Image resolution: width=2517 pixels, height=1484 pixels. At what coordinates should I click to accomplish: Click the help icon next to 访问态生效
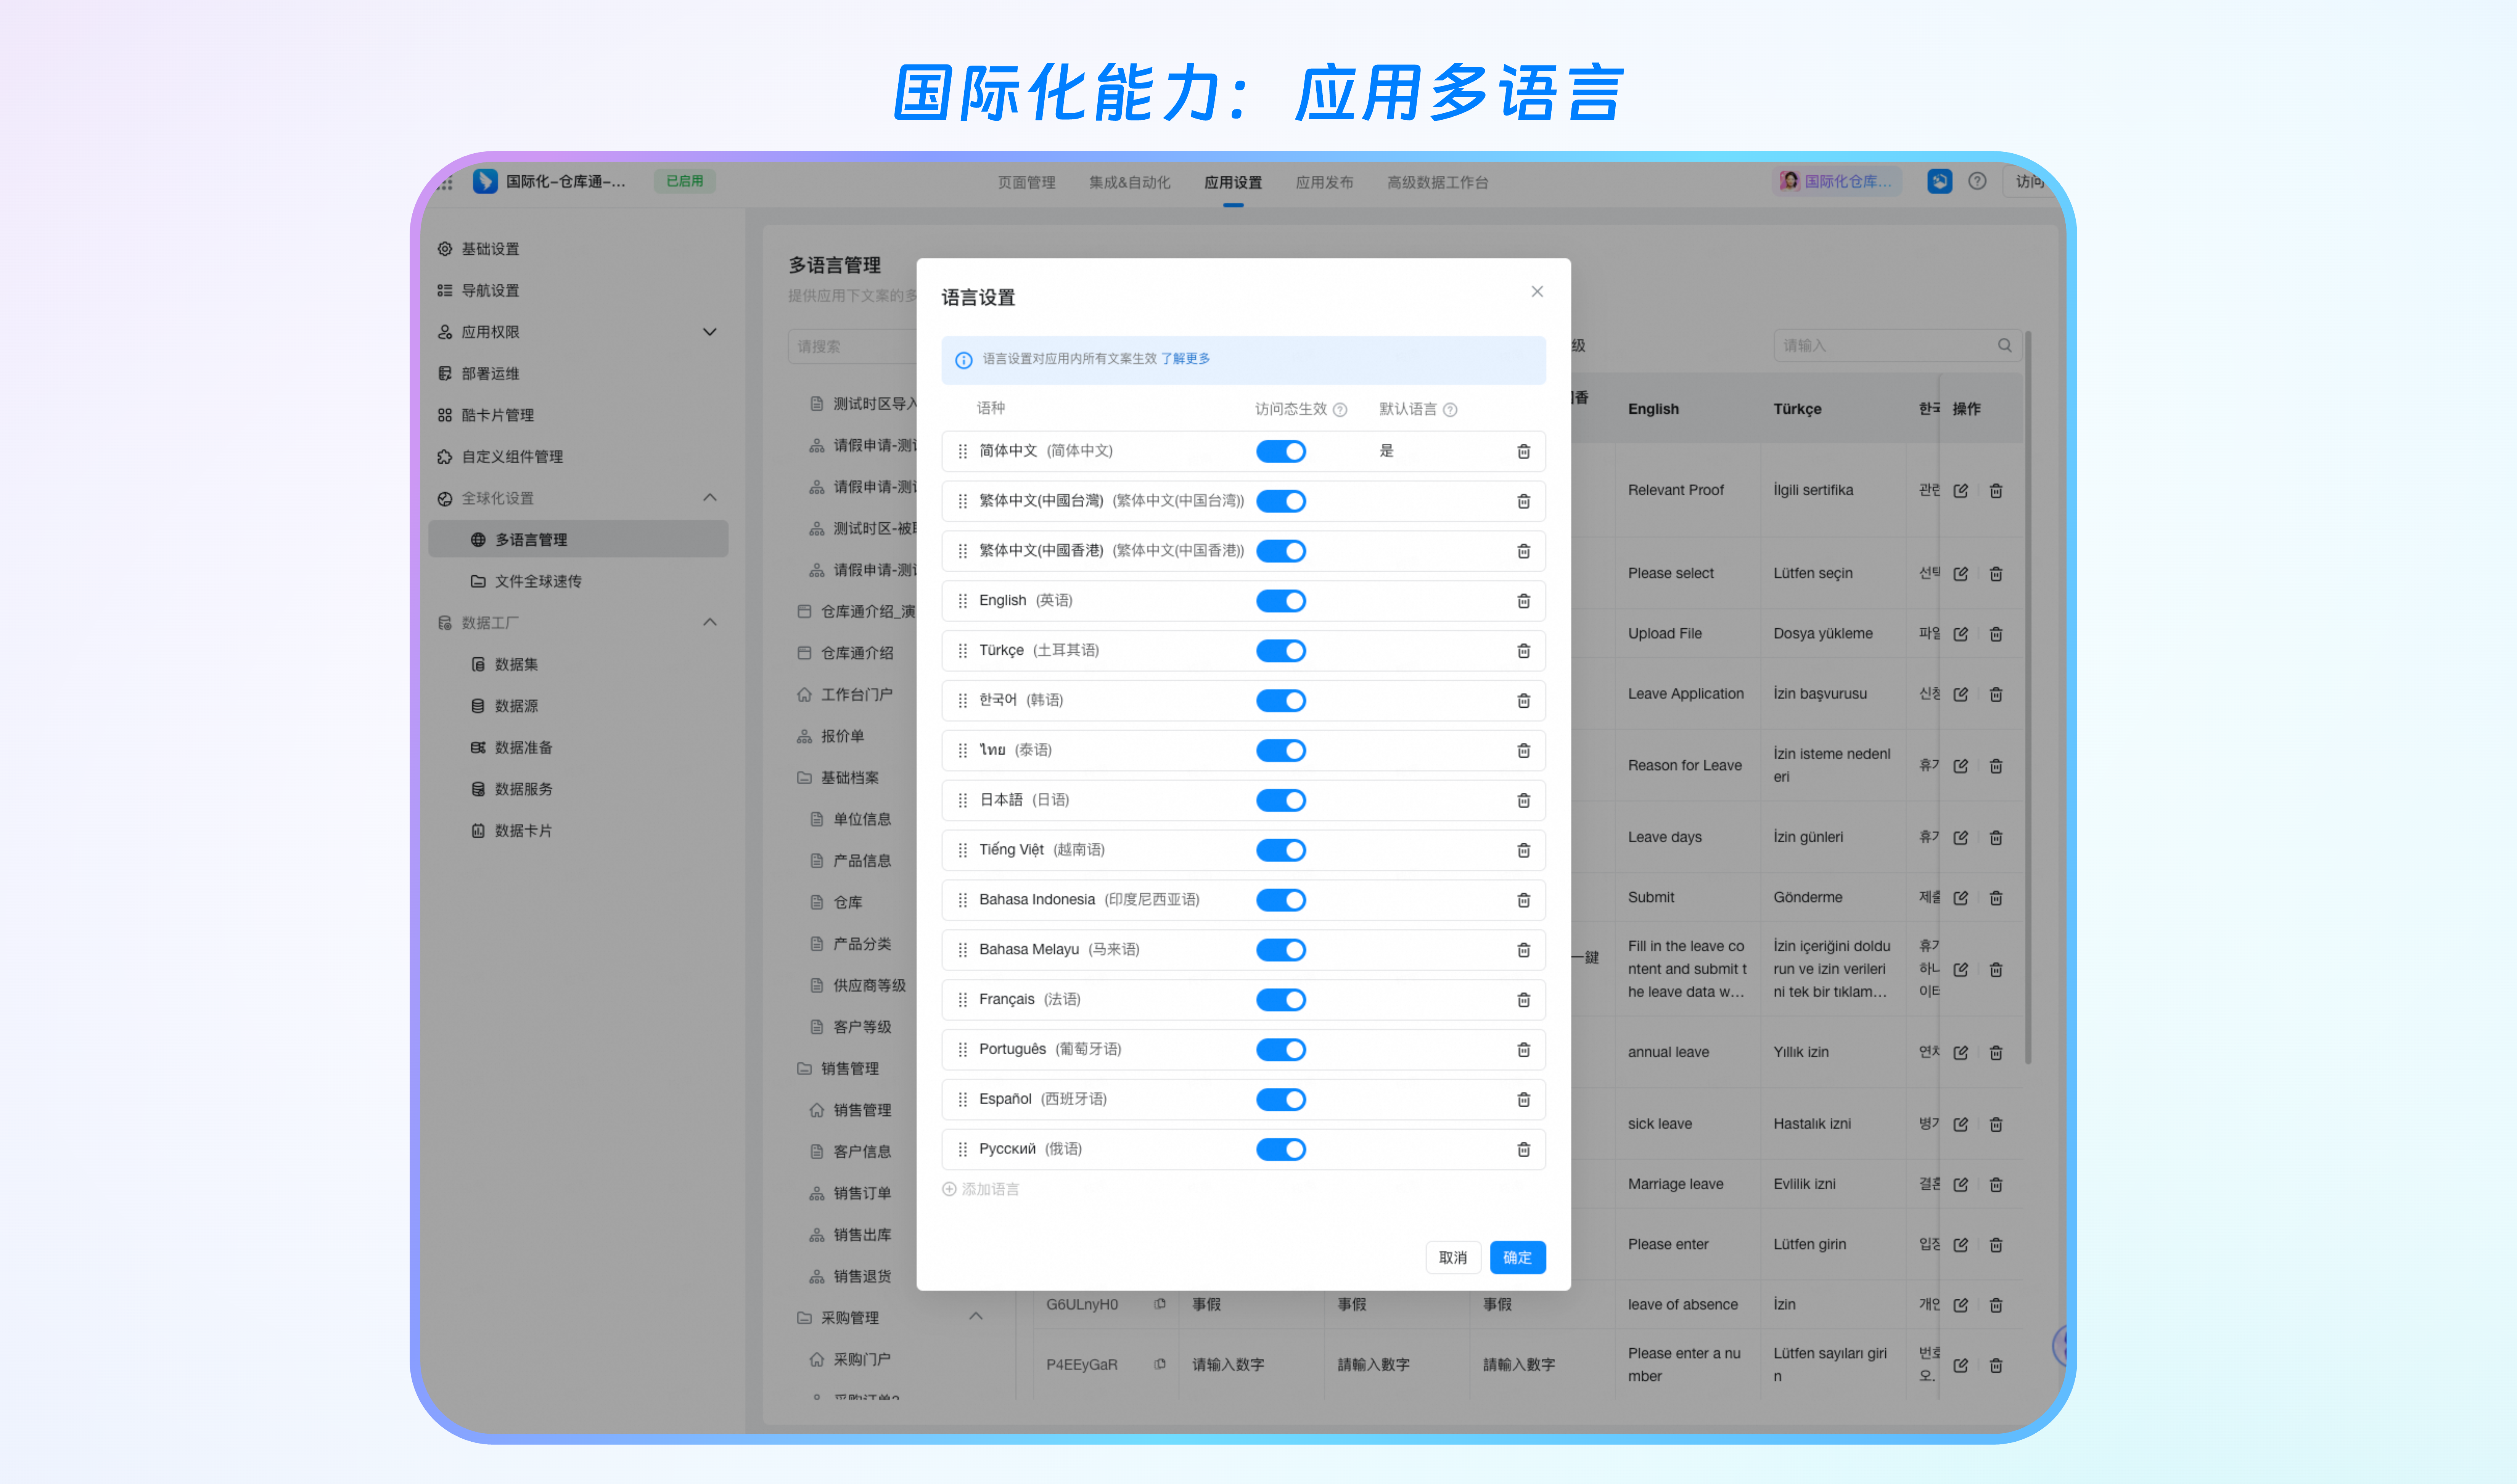click(x=1340, y=409)
